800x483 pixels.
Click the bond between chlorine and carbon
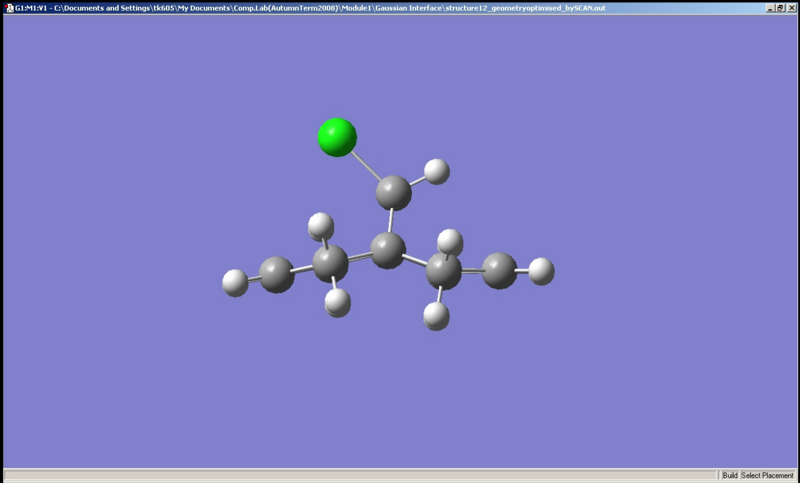tap(366, 166)
